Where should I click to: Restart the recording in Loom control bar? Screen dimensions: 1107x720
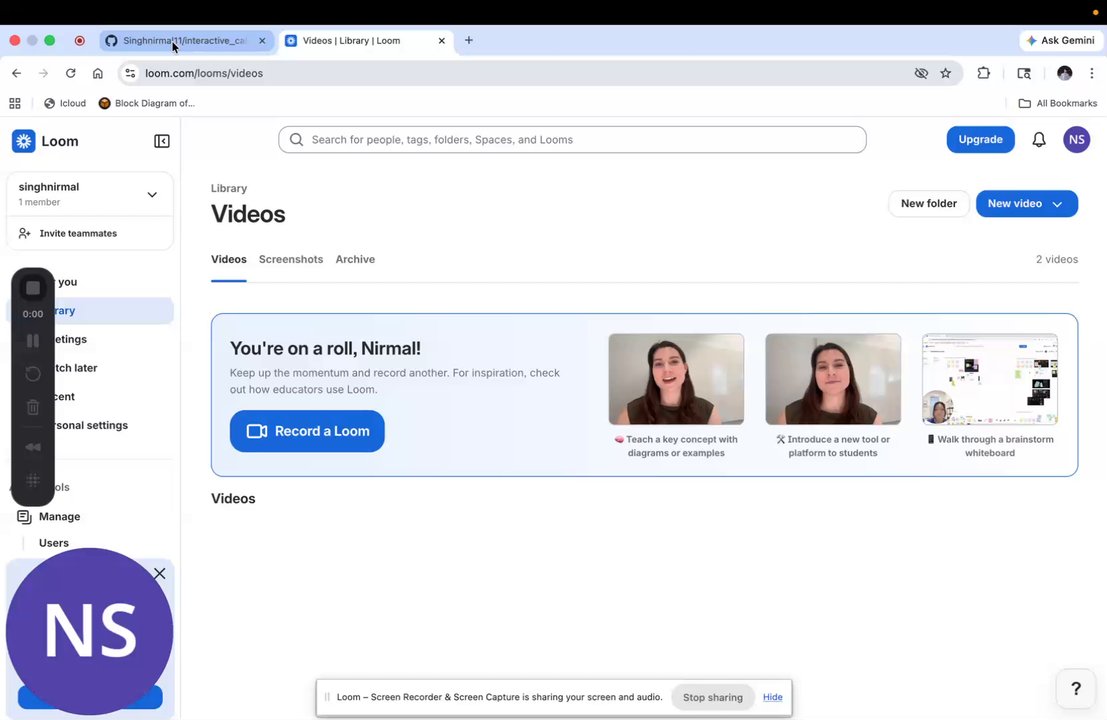click(32, 373)
